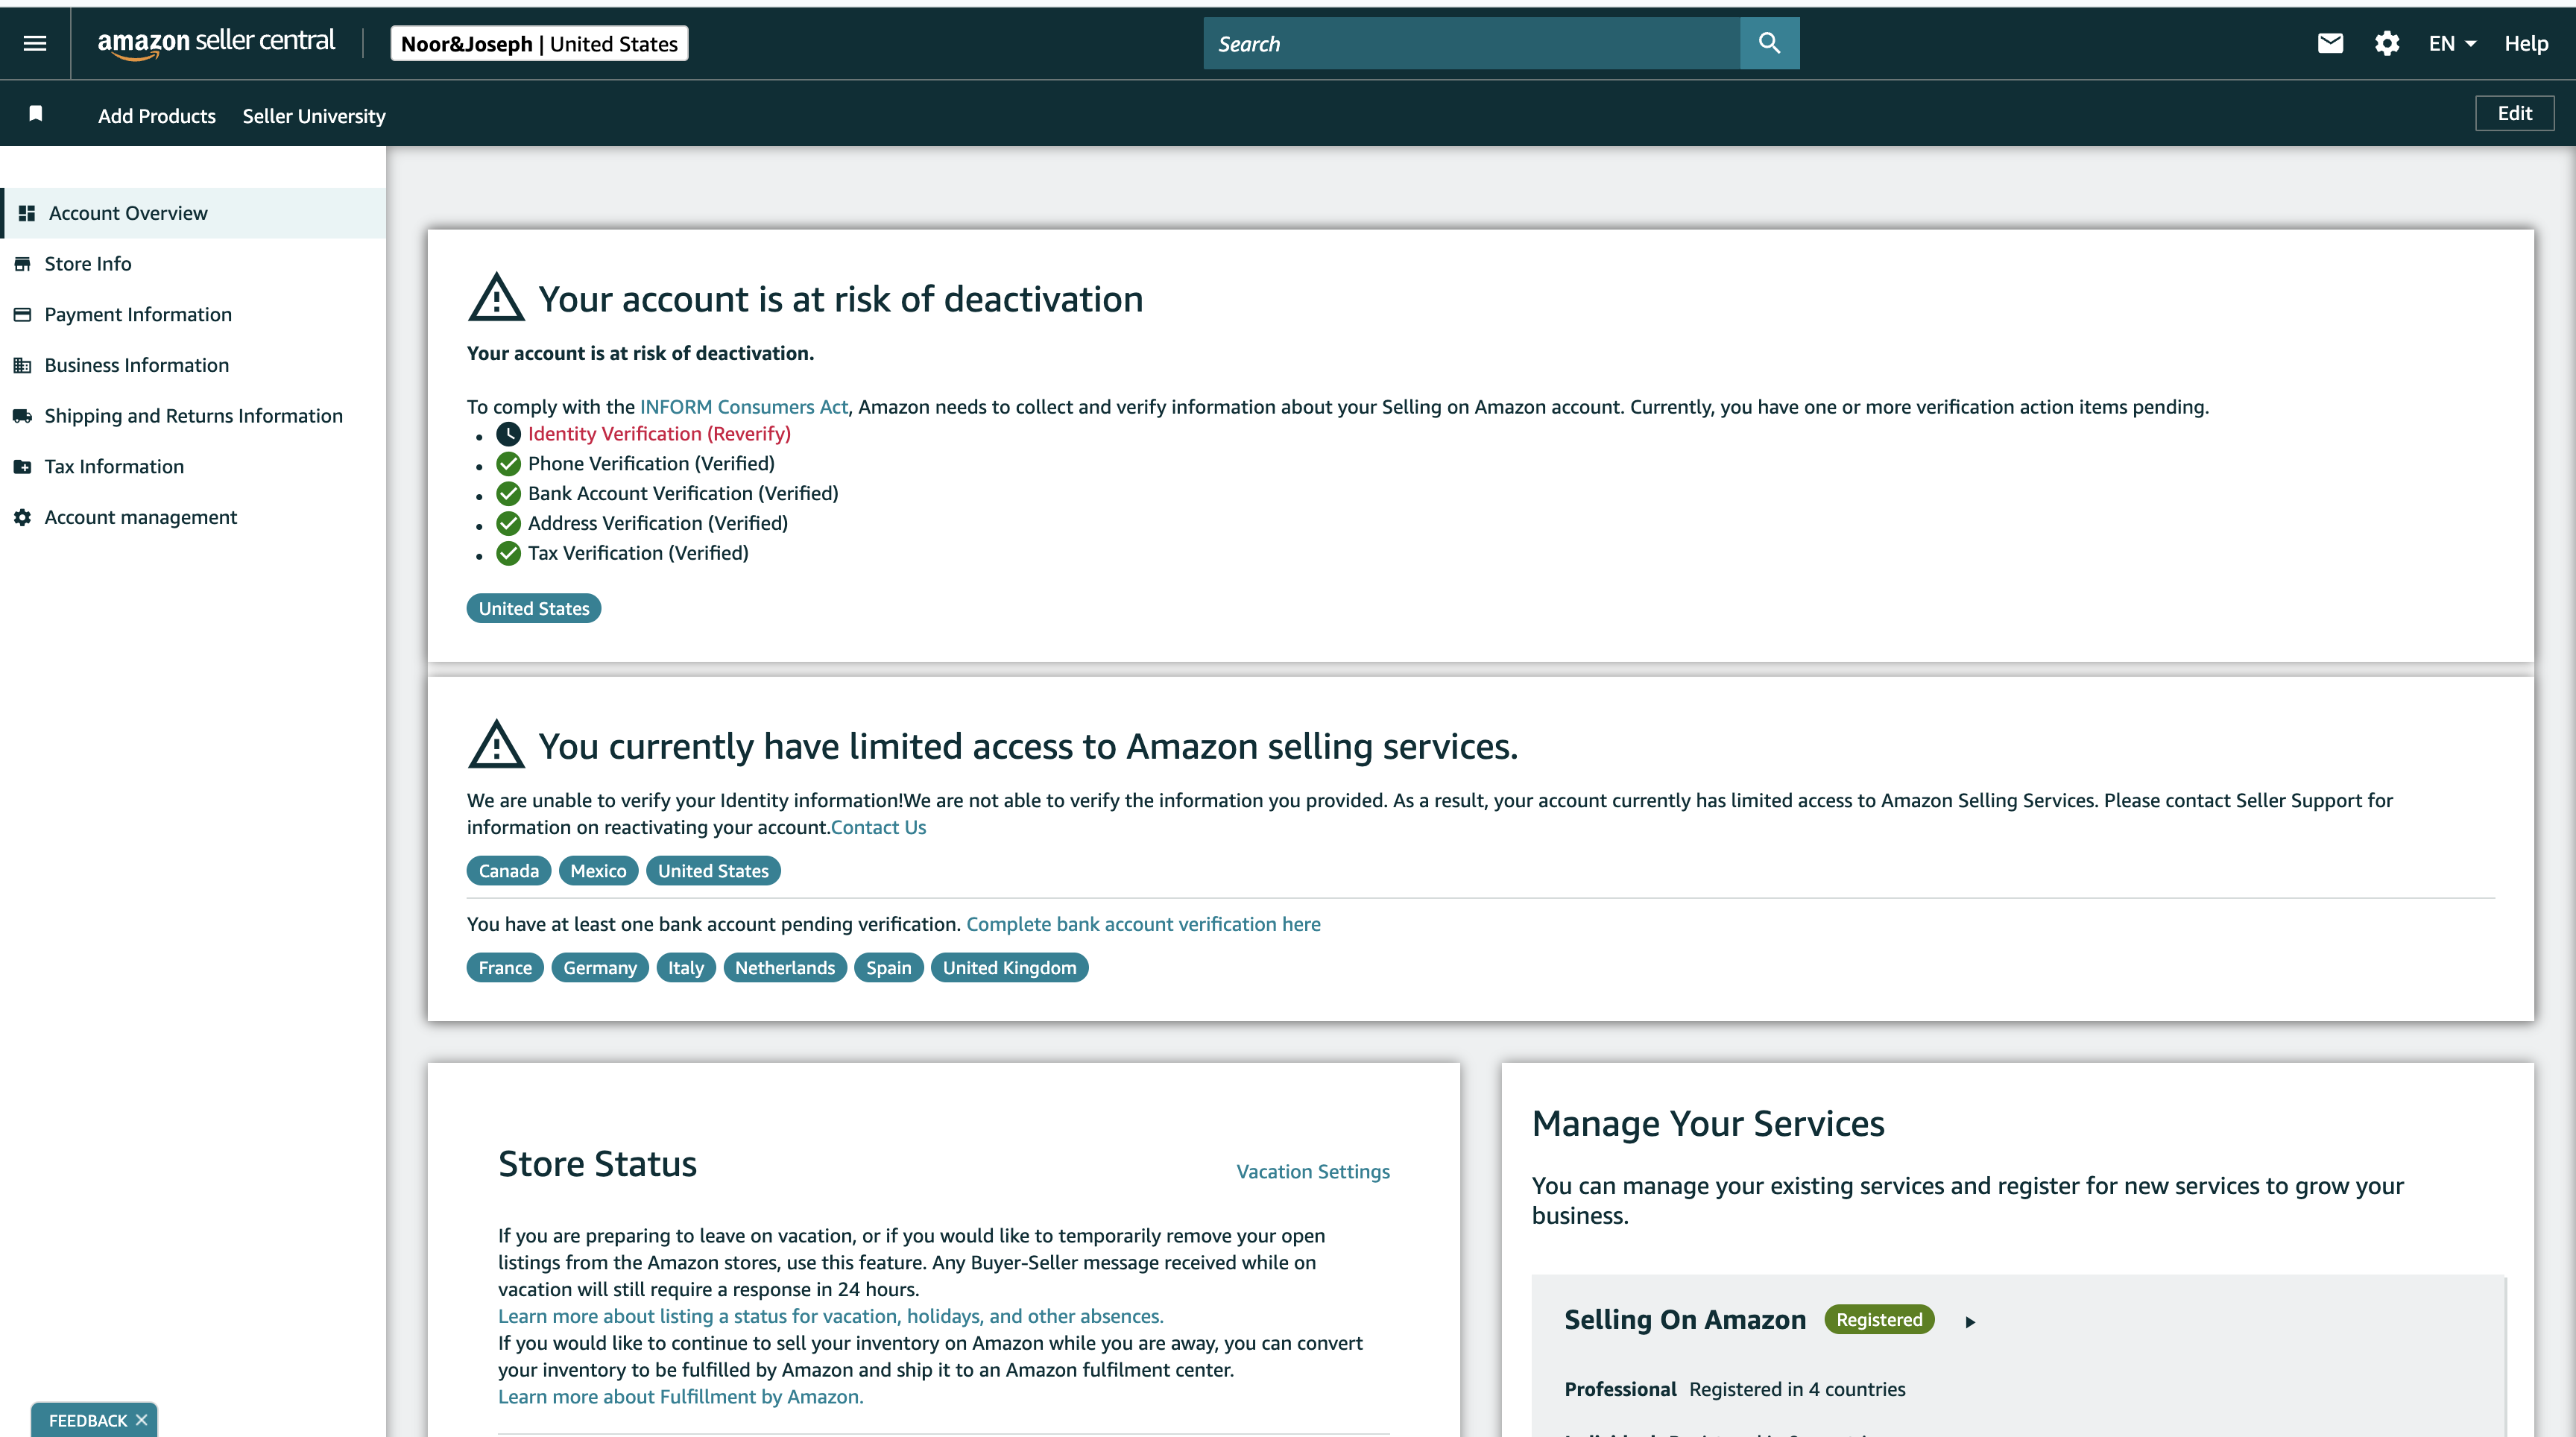Screen dimensions: 2576x1437
Task: Open Vacation Settings link
Action: (1312, 1171)
